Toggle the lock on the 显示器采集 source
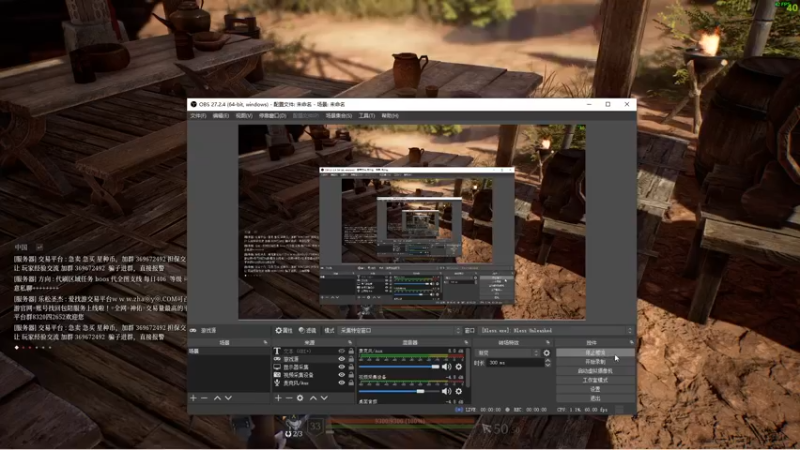 tap(351, 367)
